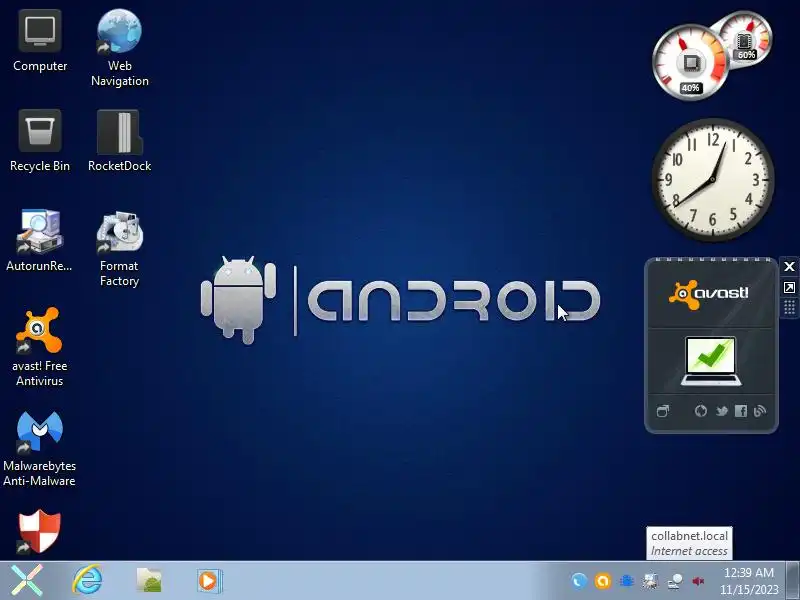Click the analog clock gadget
Image resolution: width=800 pixels, height=600 pixels.
713,180
